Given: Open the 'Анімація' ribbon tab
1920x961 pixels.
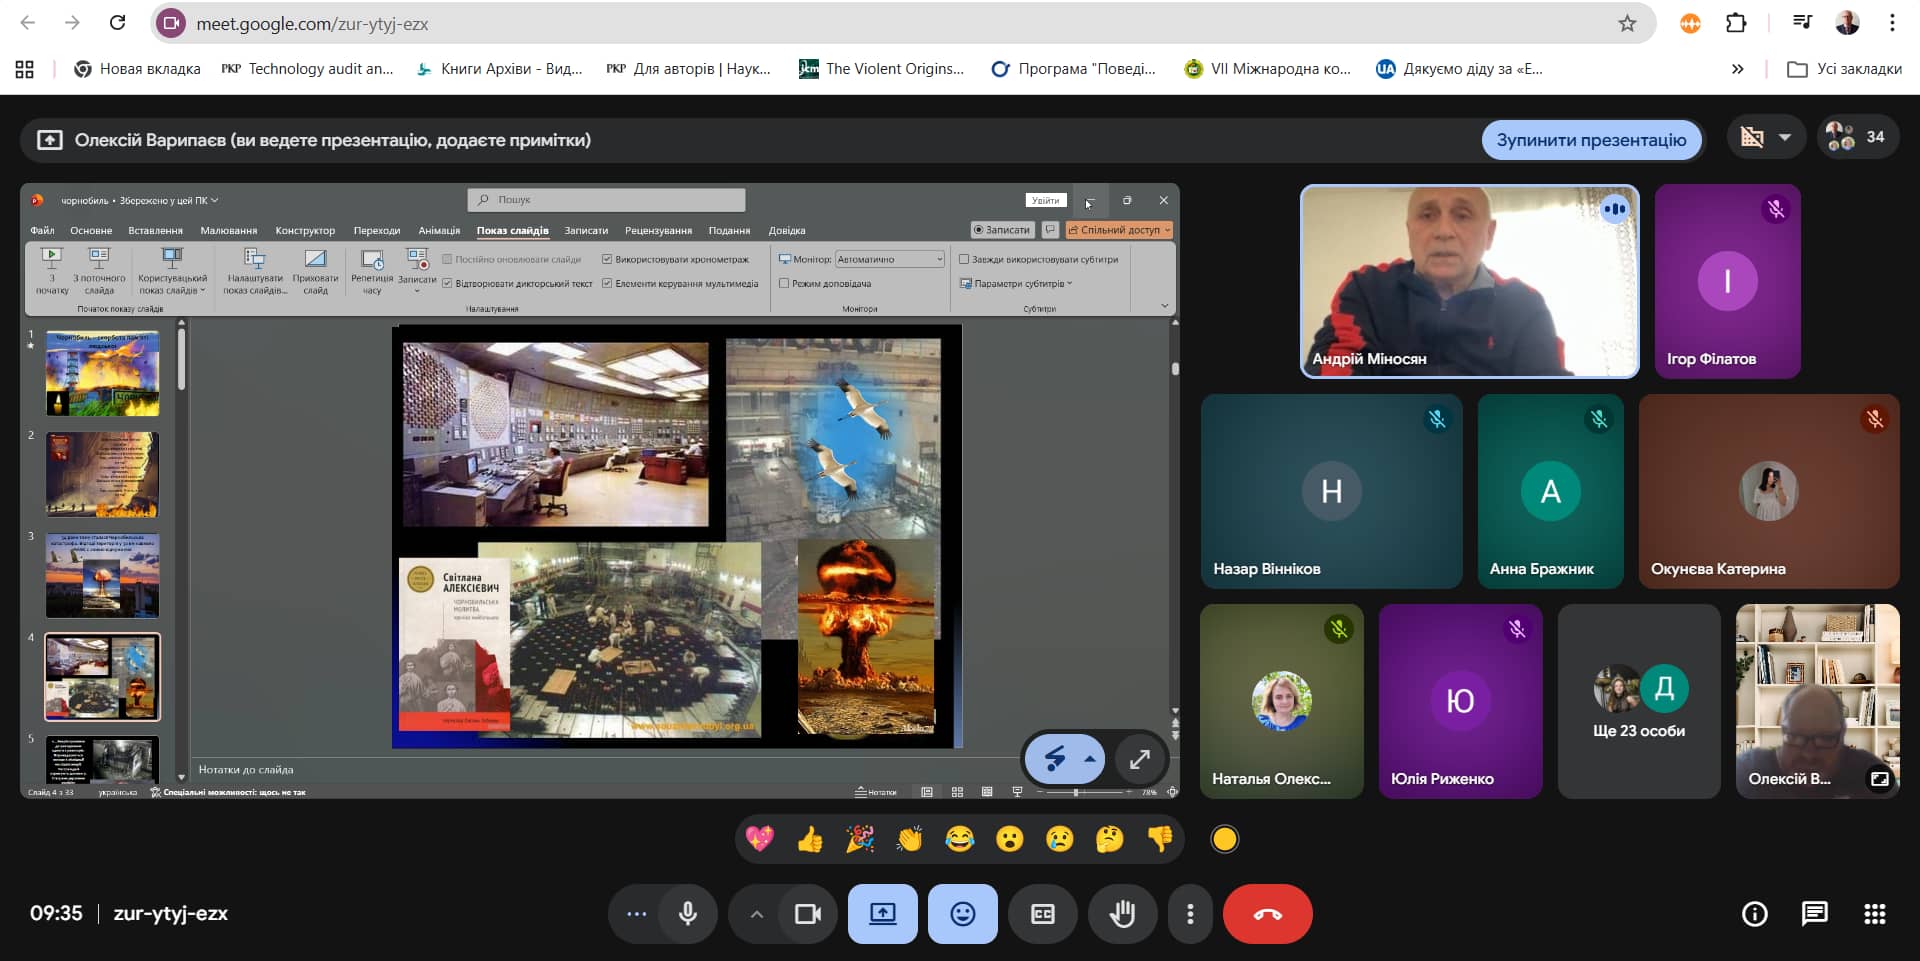Looking at the screenshot, I should click(x=439, y=231).
